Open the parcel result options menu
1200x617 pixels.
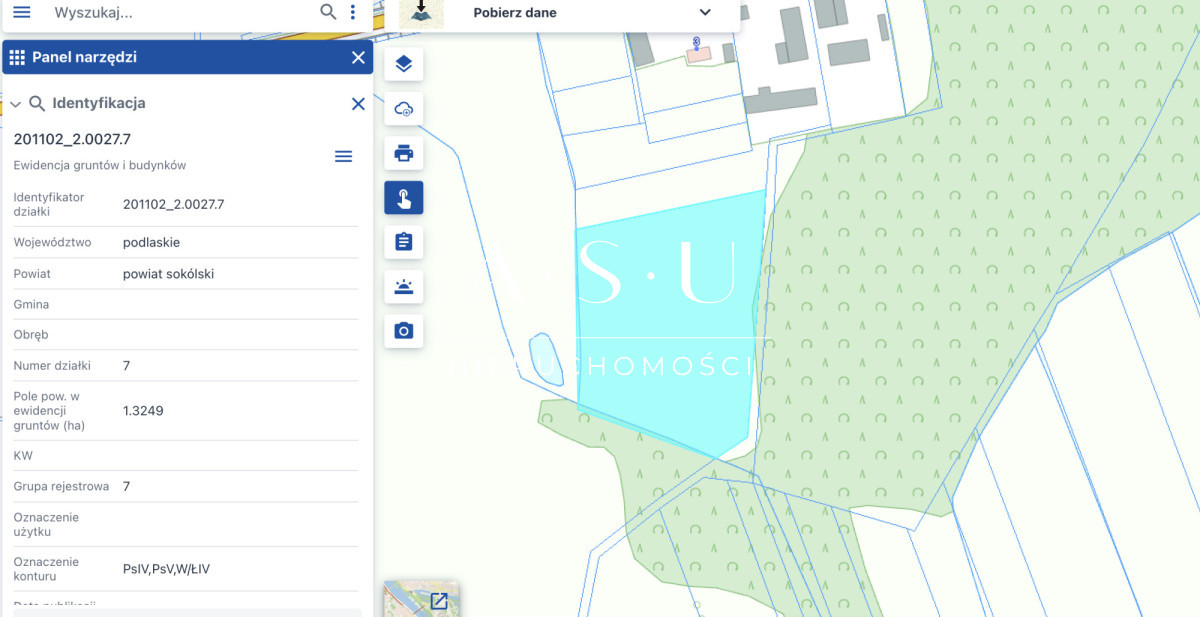343,157
